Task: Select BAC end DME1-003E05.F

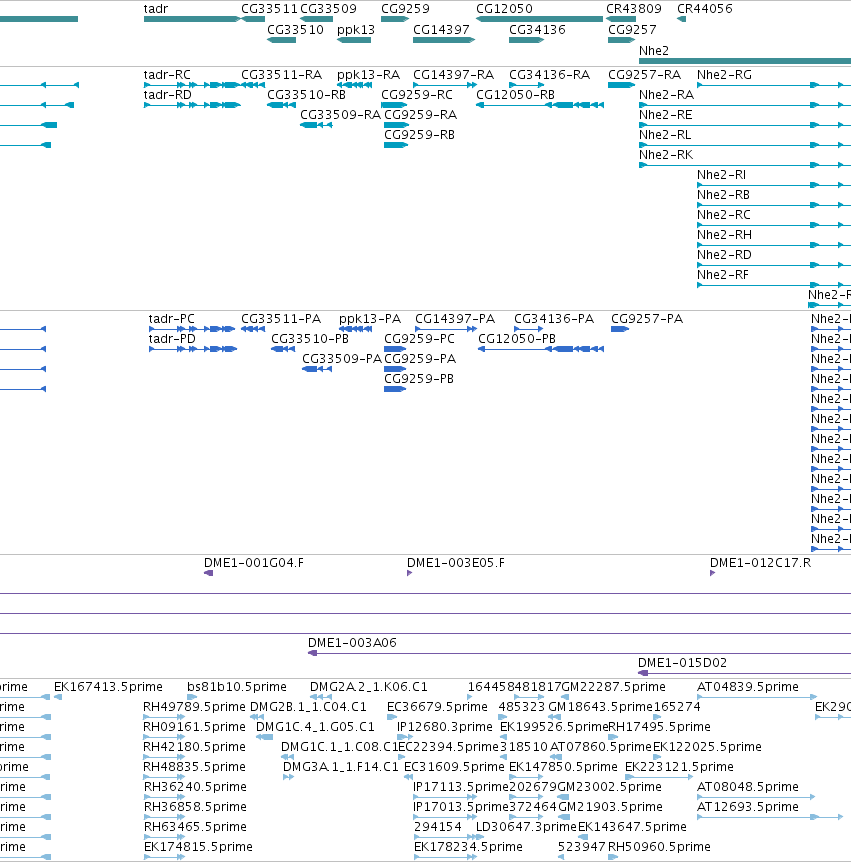Action: point(456,563)
